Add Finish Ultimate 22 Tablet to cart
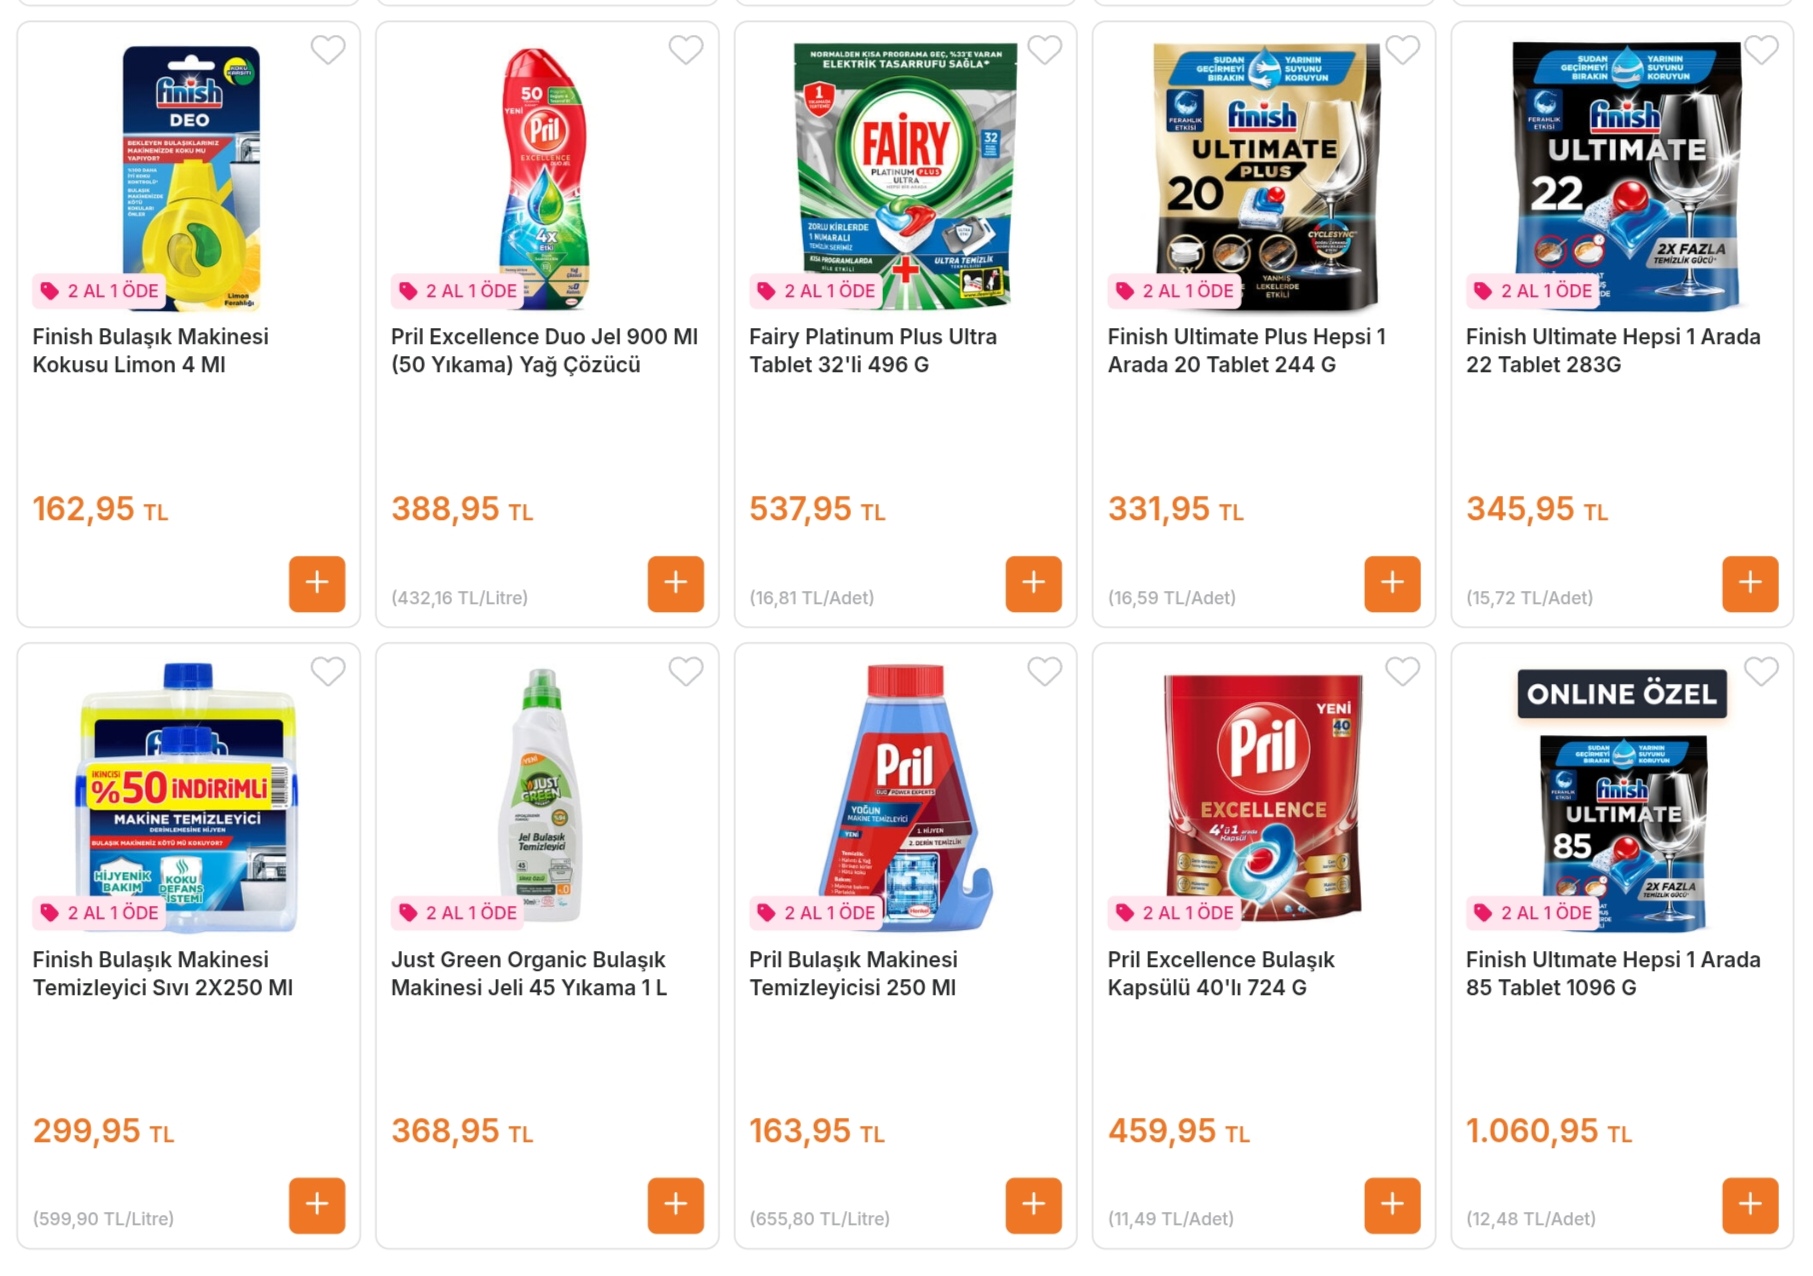This screenshot has height=1276, width=1813. point(1749,583)
